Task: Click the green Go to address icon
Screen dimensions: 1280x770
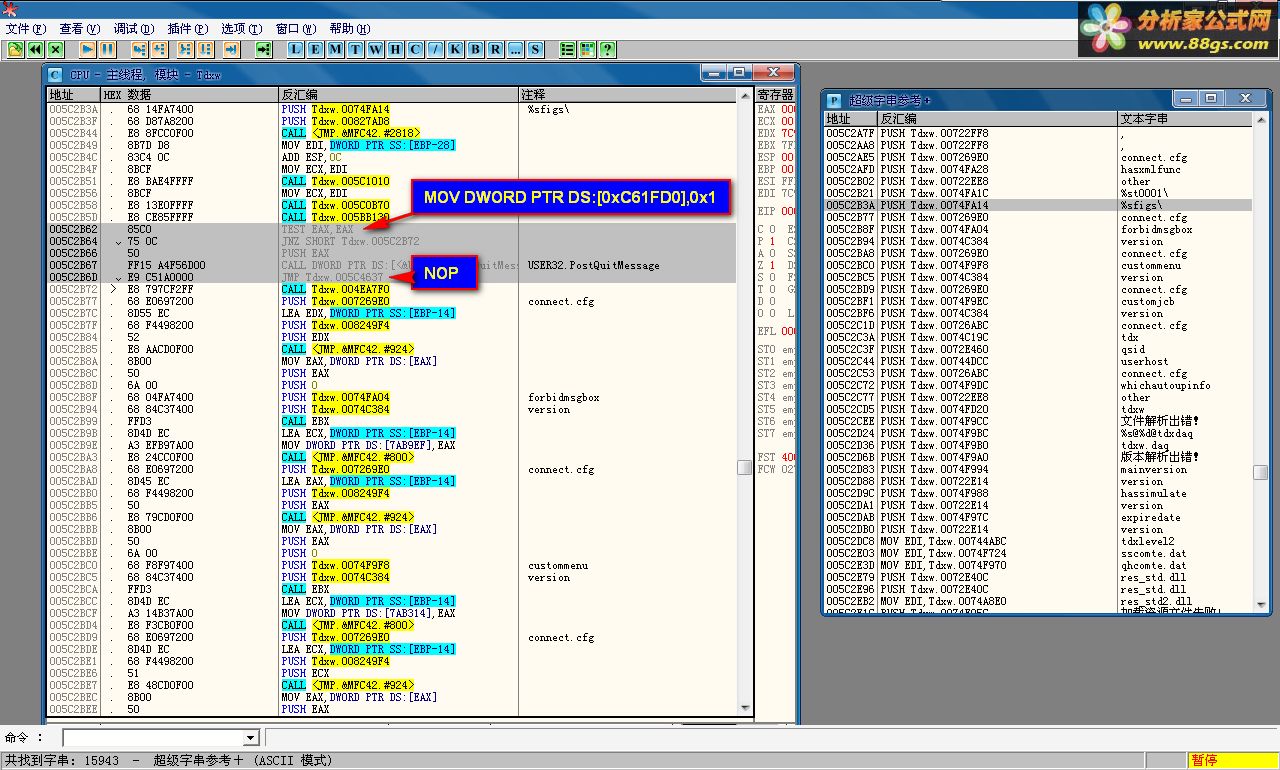Action: [x=263, y=49]
